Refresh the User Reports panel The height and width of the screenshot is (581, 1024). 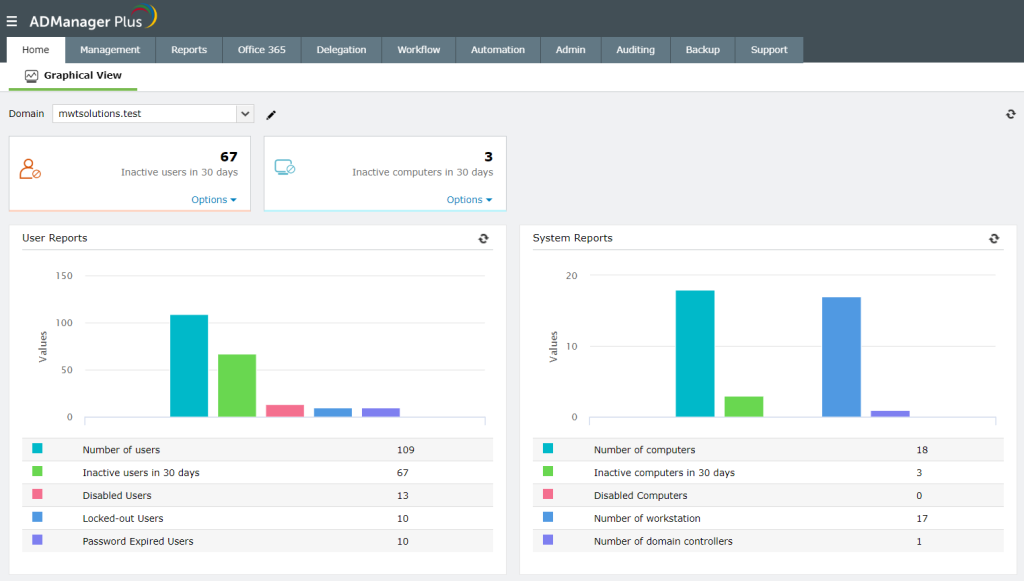pos(483,239)
